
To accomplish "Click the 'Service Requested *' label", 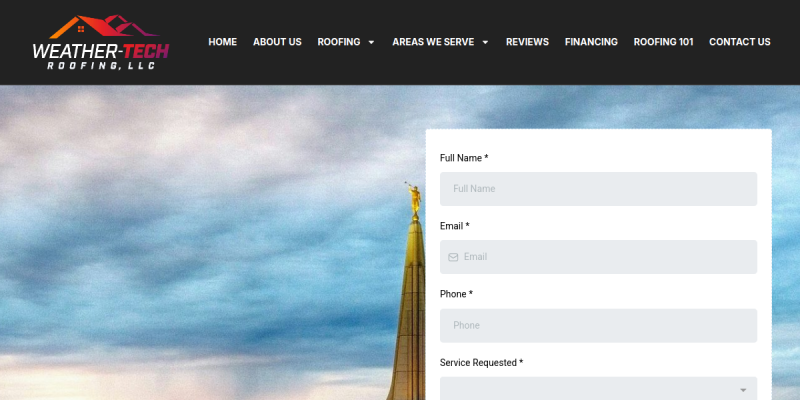I will click(x=481, y=362).
